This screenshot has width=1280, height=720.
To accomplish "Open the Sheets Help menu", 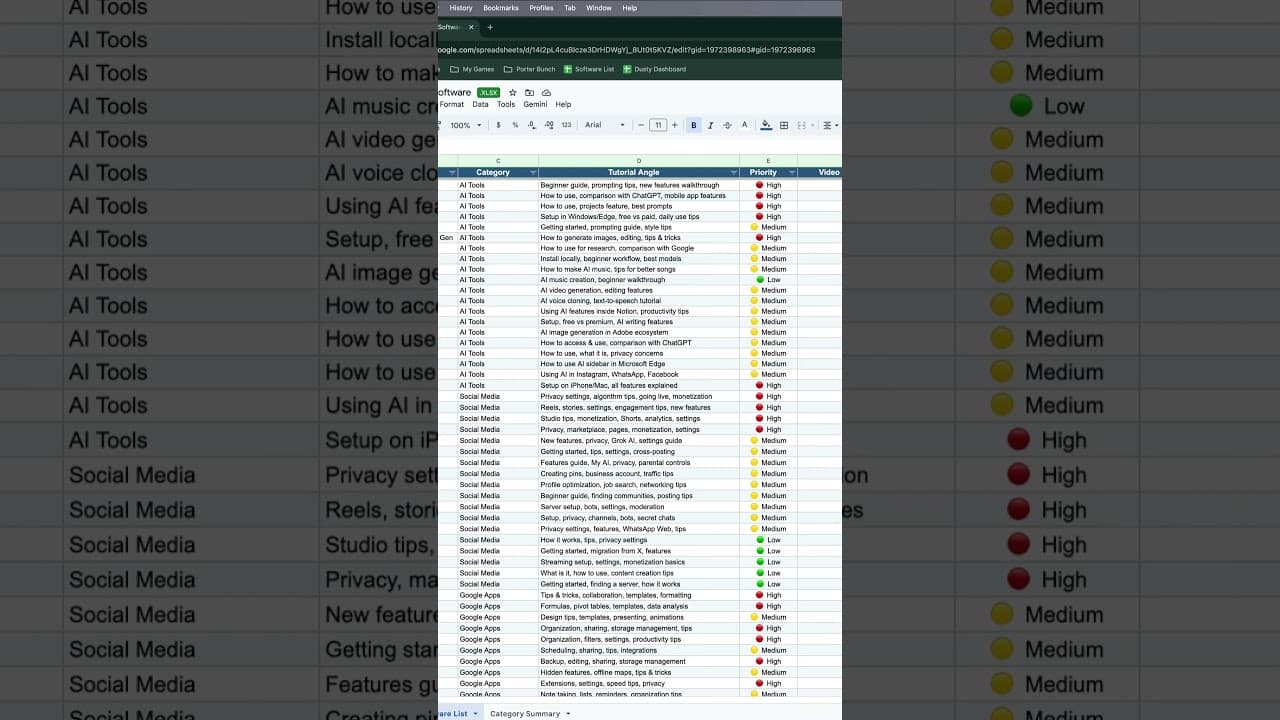I will pos(563,104).
